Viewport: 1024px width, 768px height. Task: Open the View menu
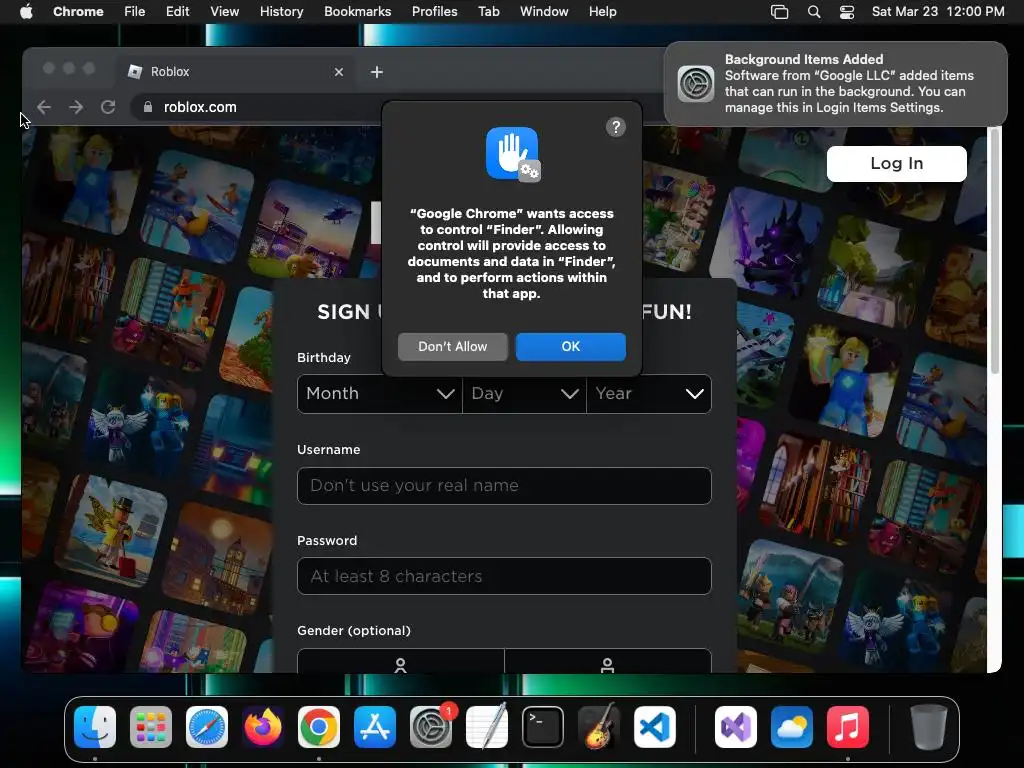tap(224, 12)
